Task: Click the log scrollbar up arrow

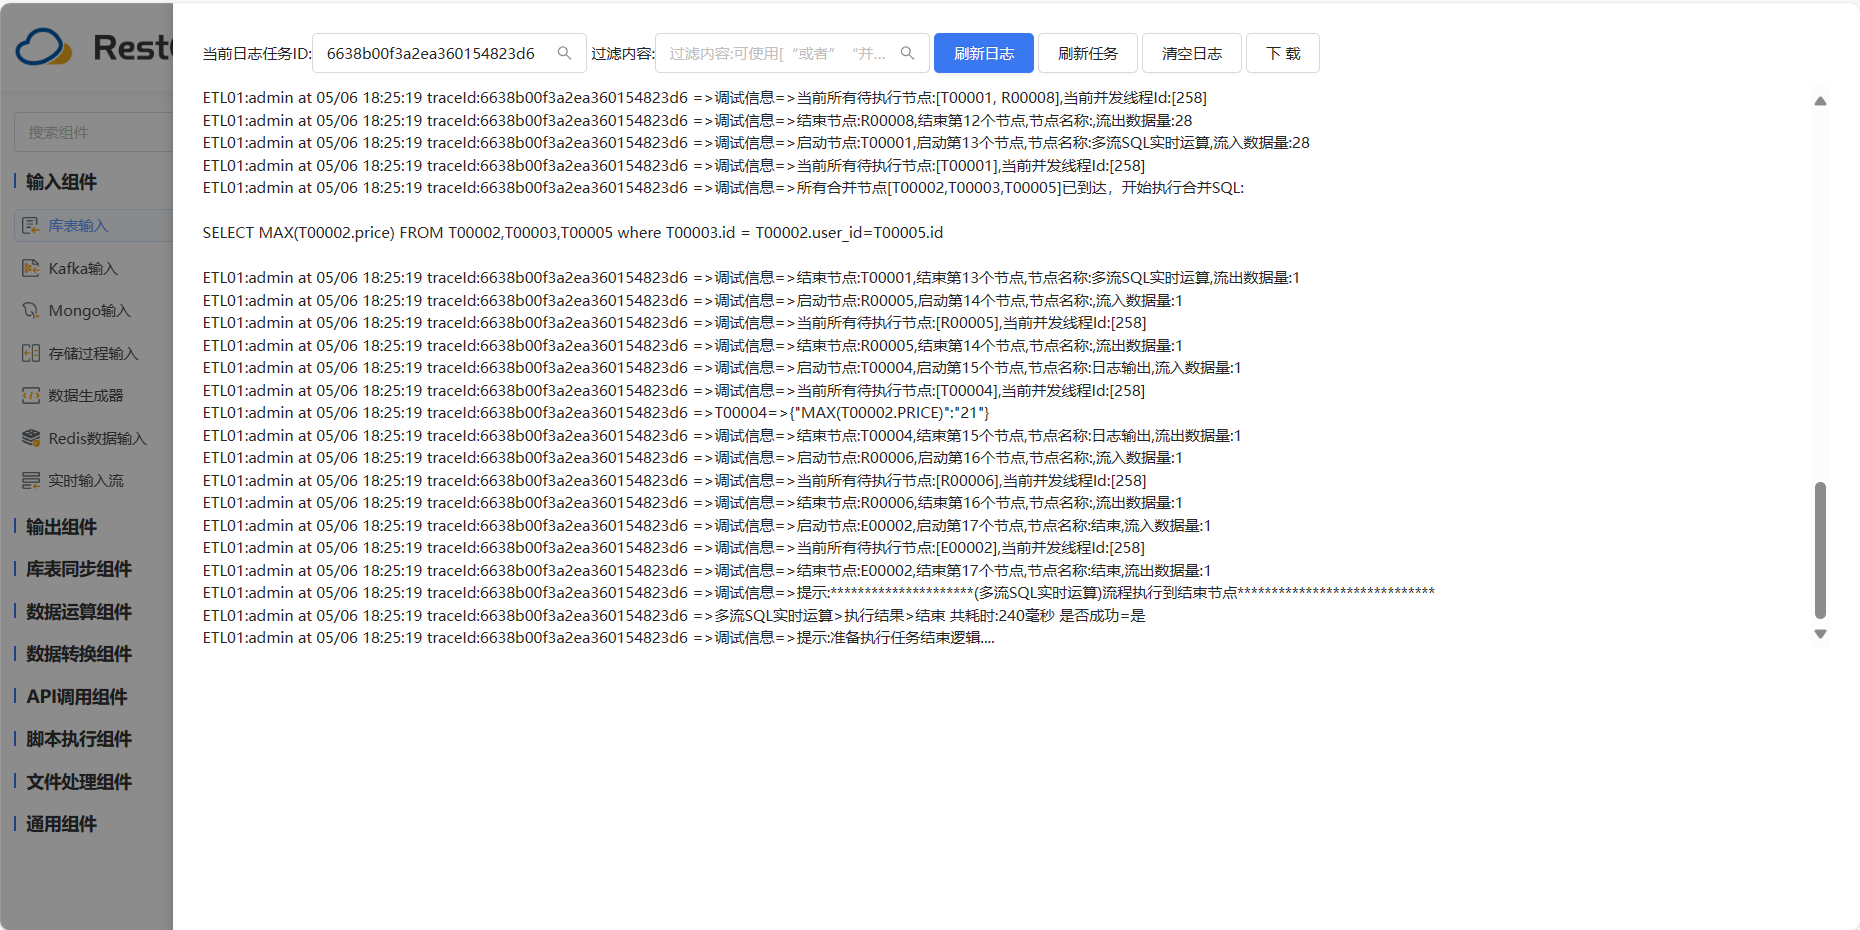Action: click(1820, 101)
